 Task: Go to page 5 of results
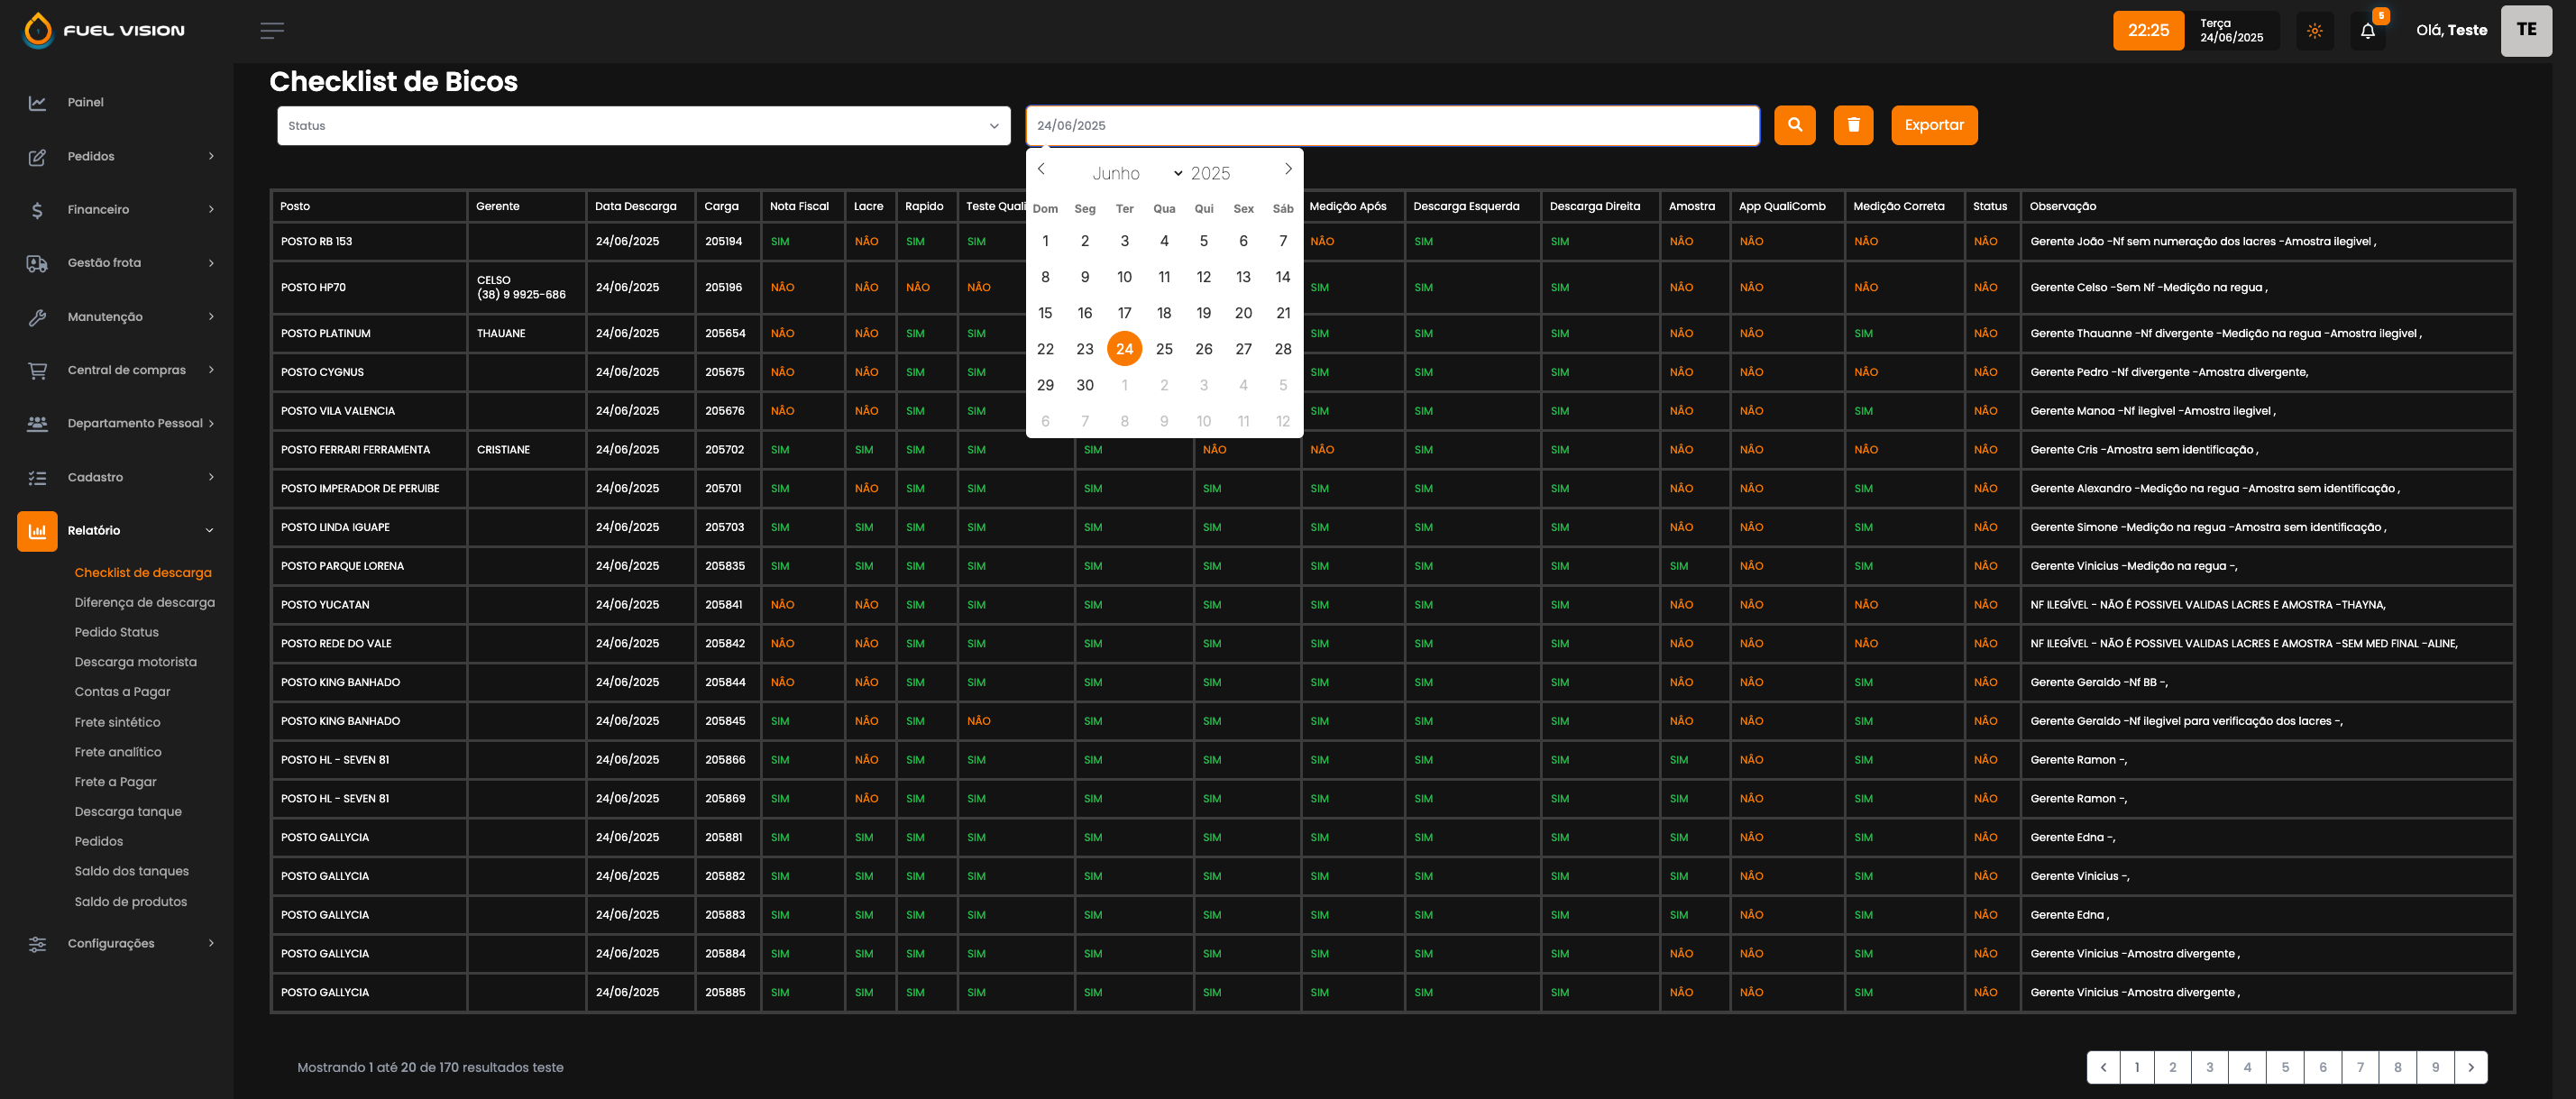[2284, 1067]
